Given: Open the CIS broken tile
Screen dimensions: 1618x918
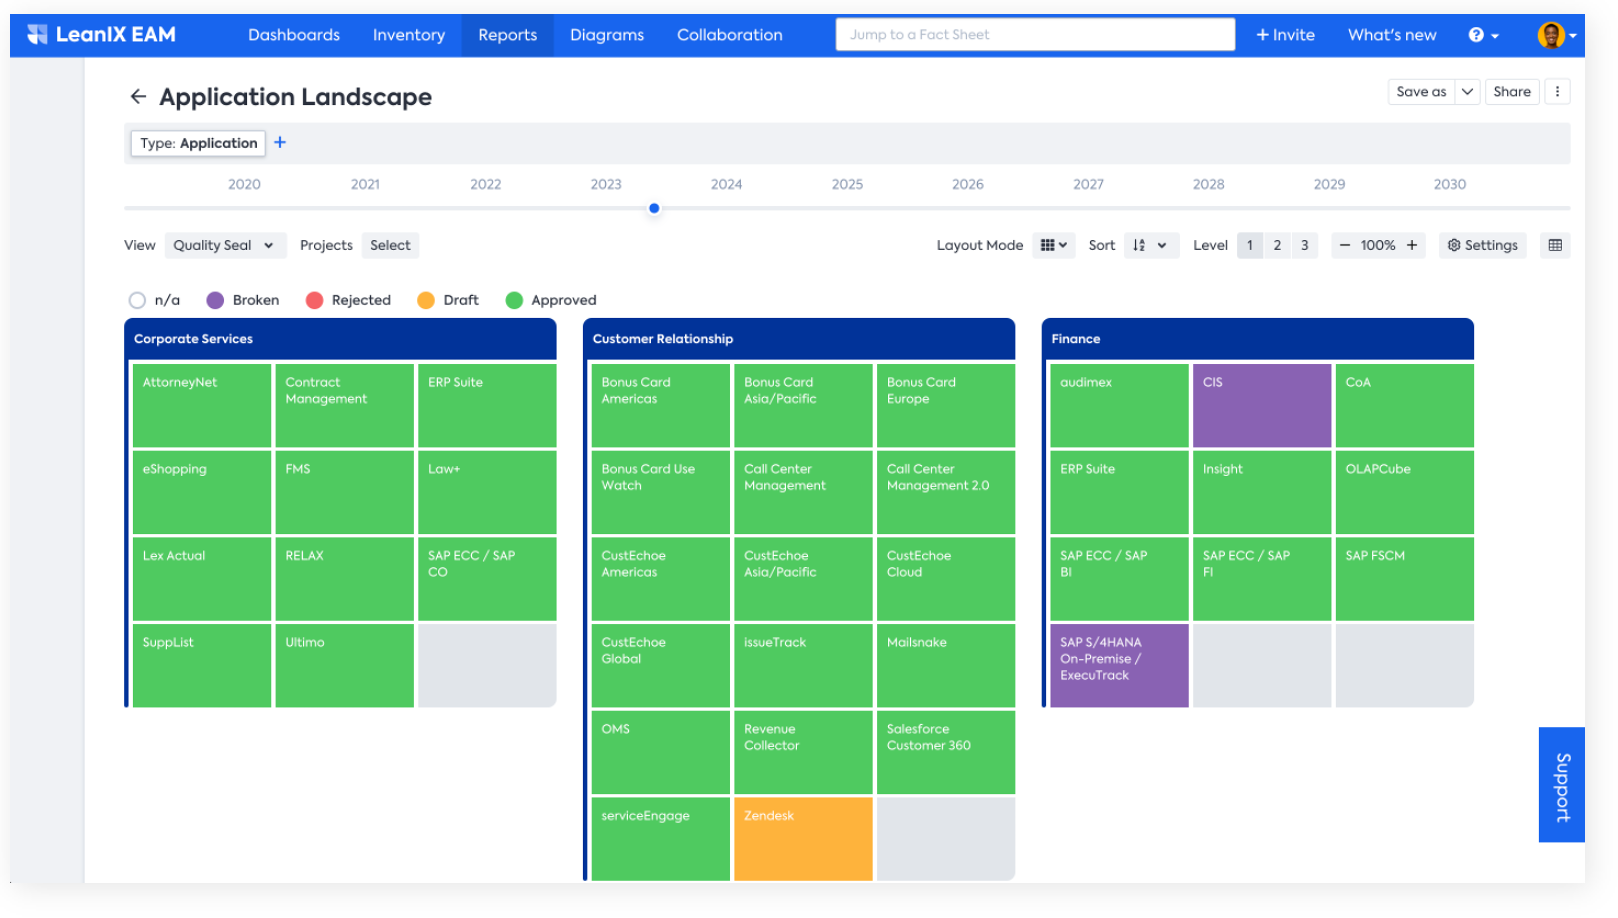Looking at the screenshot, I should (x=1262, y=405).
